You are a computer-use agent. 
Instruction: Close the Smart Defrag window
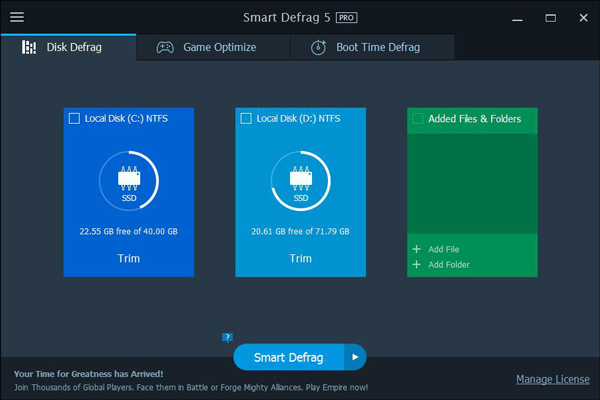pyautogui.click(x=583, y=18)
